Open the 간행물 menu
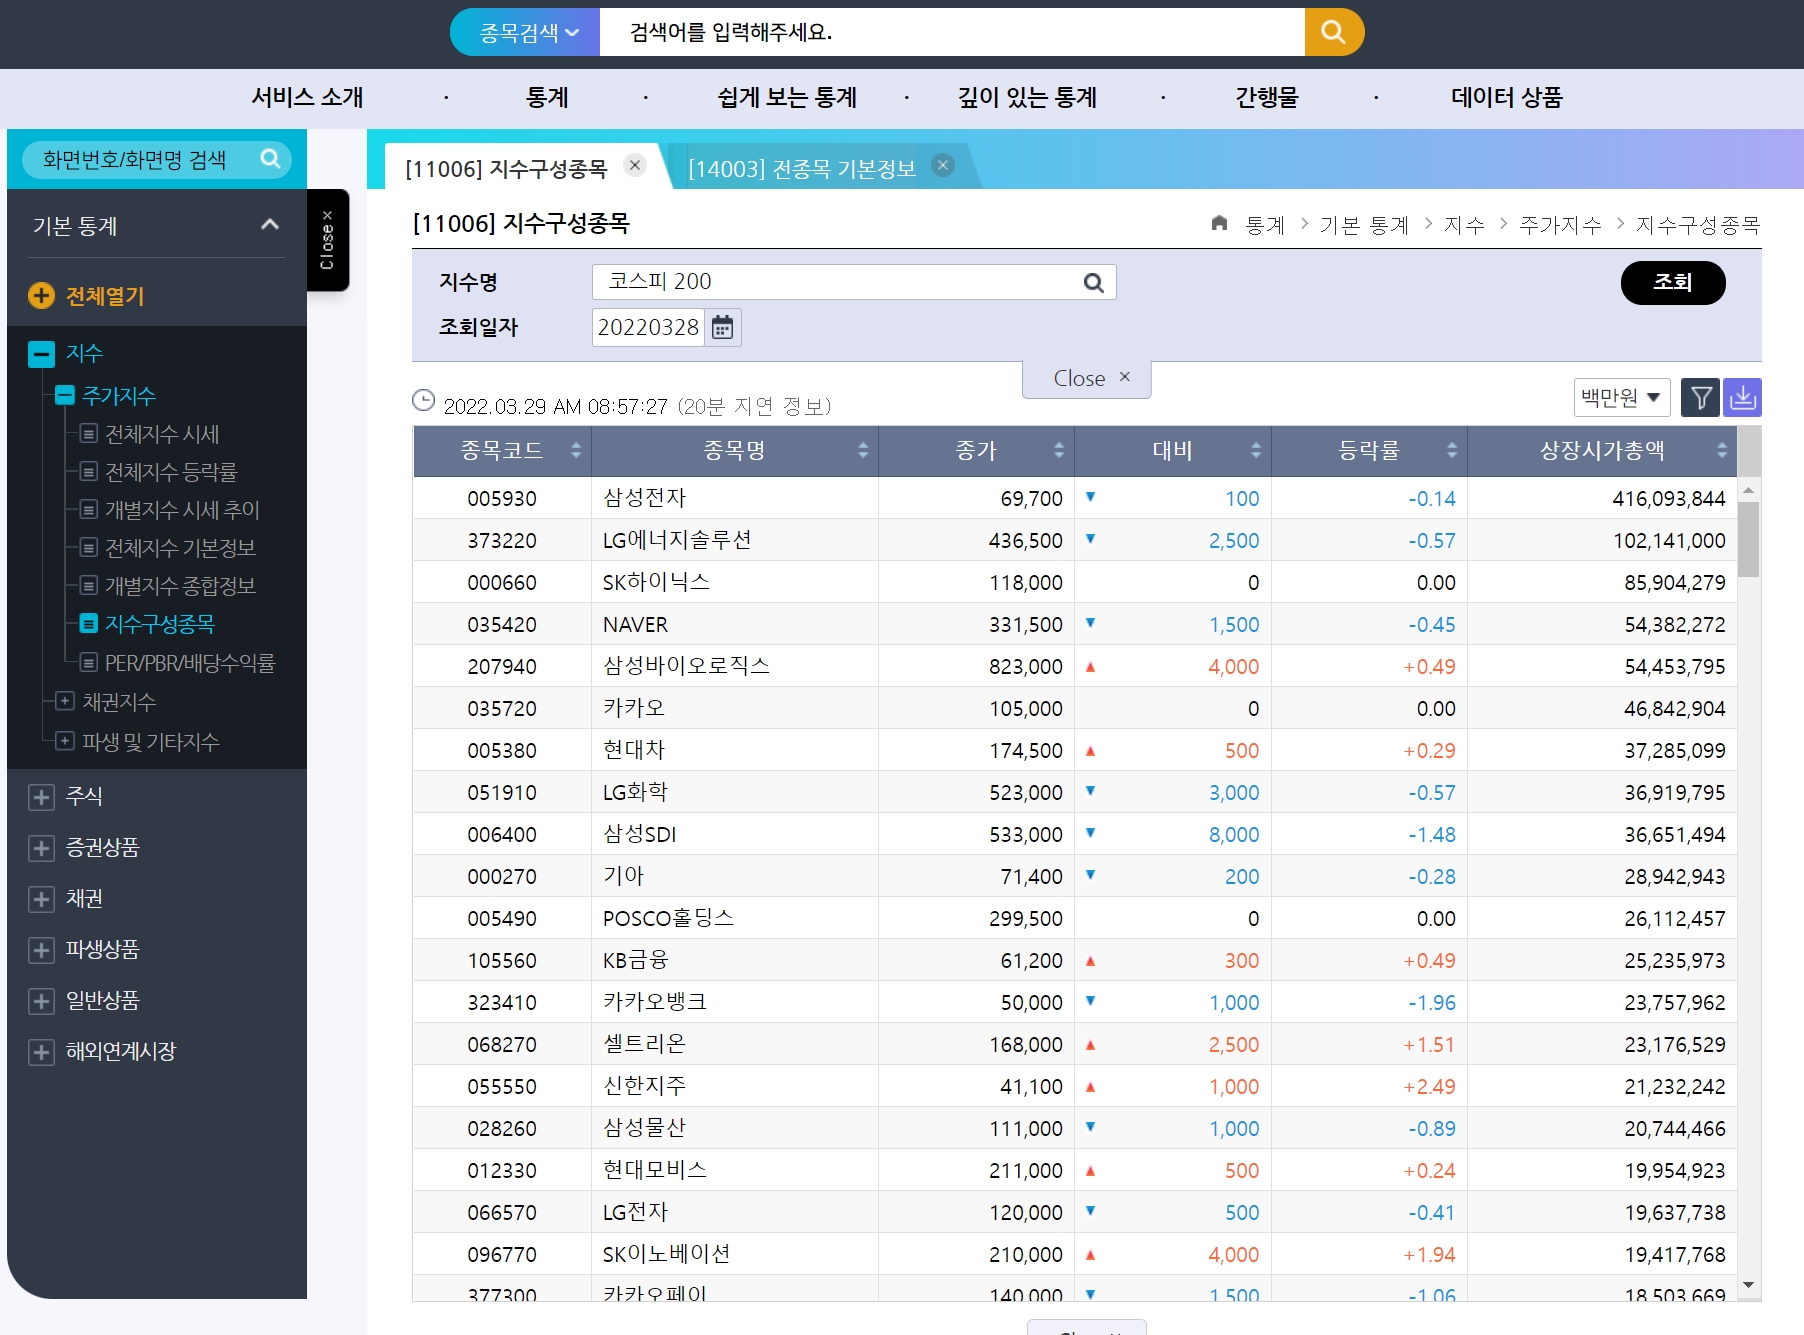The height and width of the screenshot is (1335, 1804). [x=1267, y=97]
